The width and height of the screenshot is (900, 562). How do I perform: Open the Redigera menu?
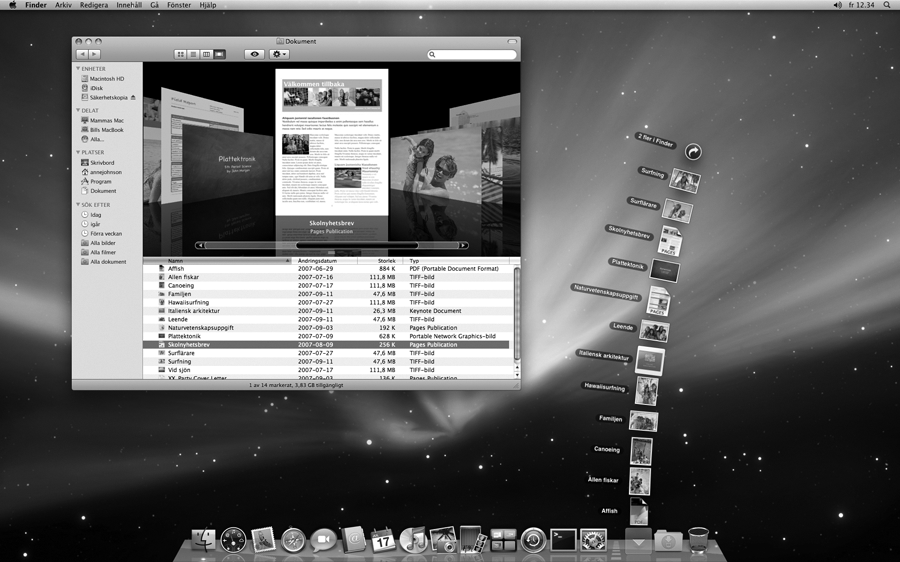(x=94, y=5)
